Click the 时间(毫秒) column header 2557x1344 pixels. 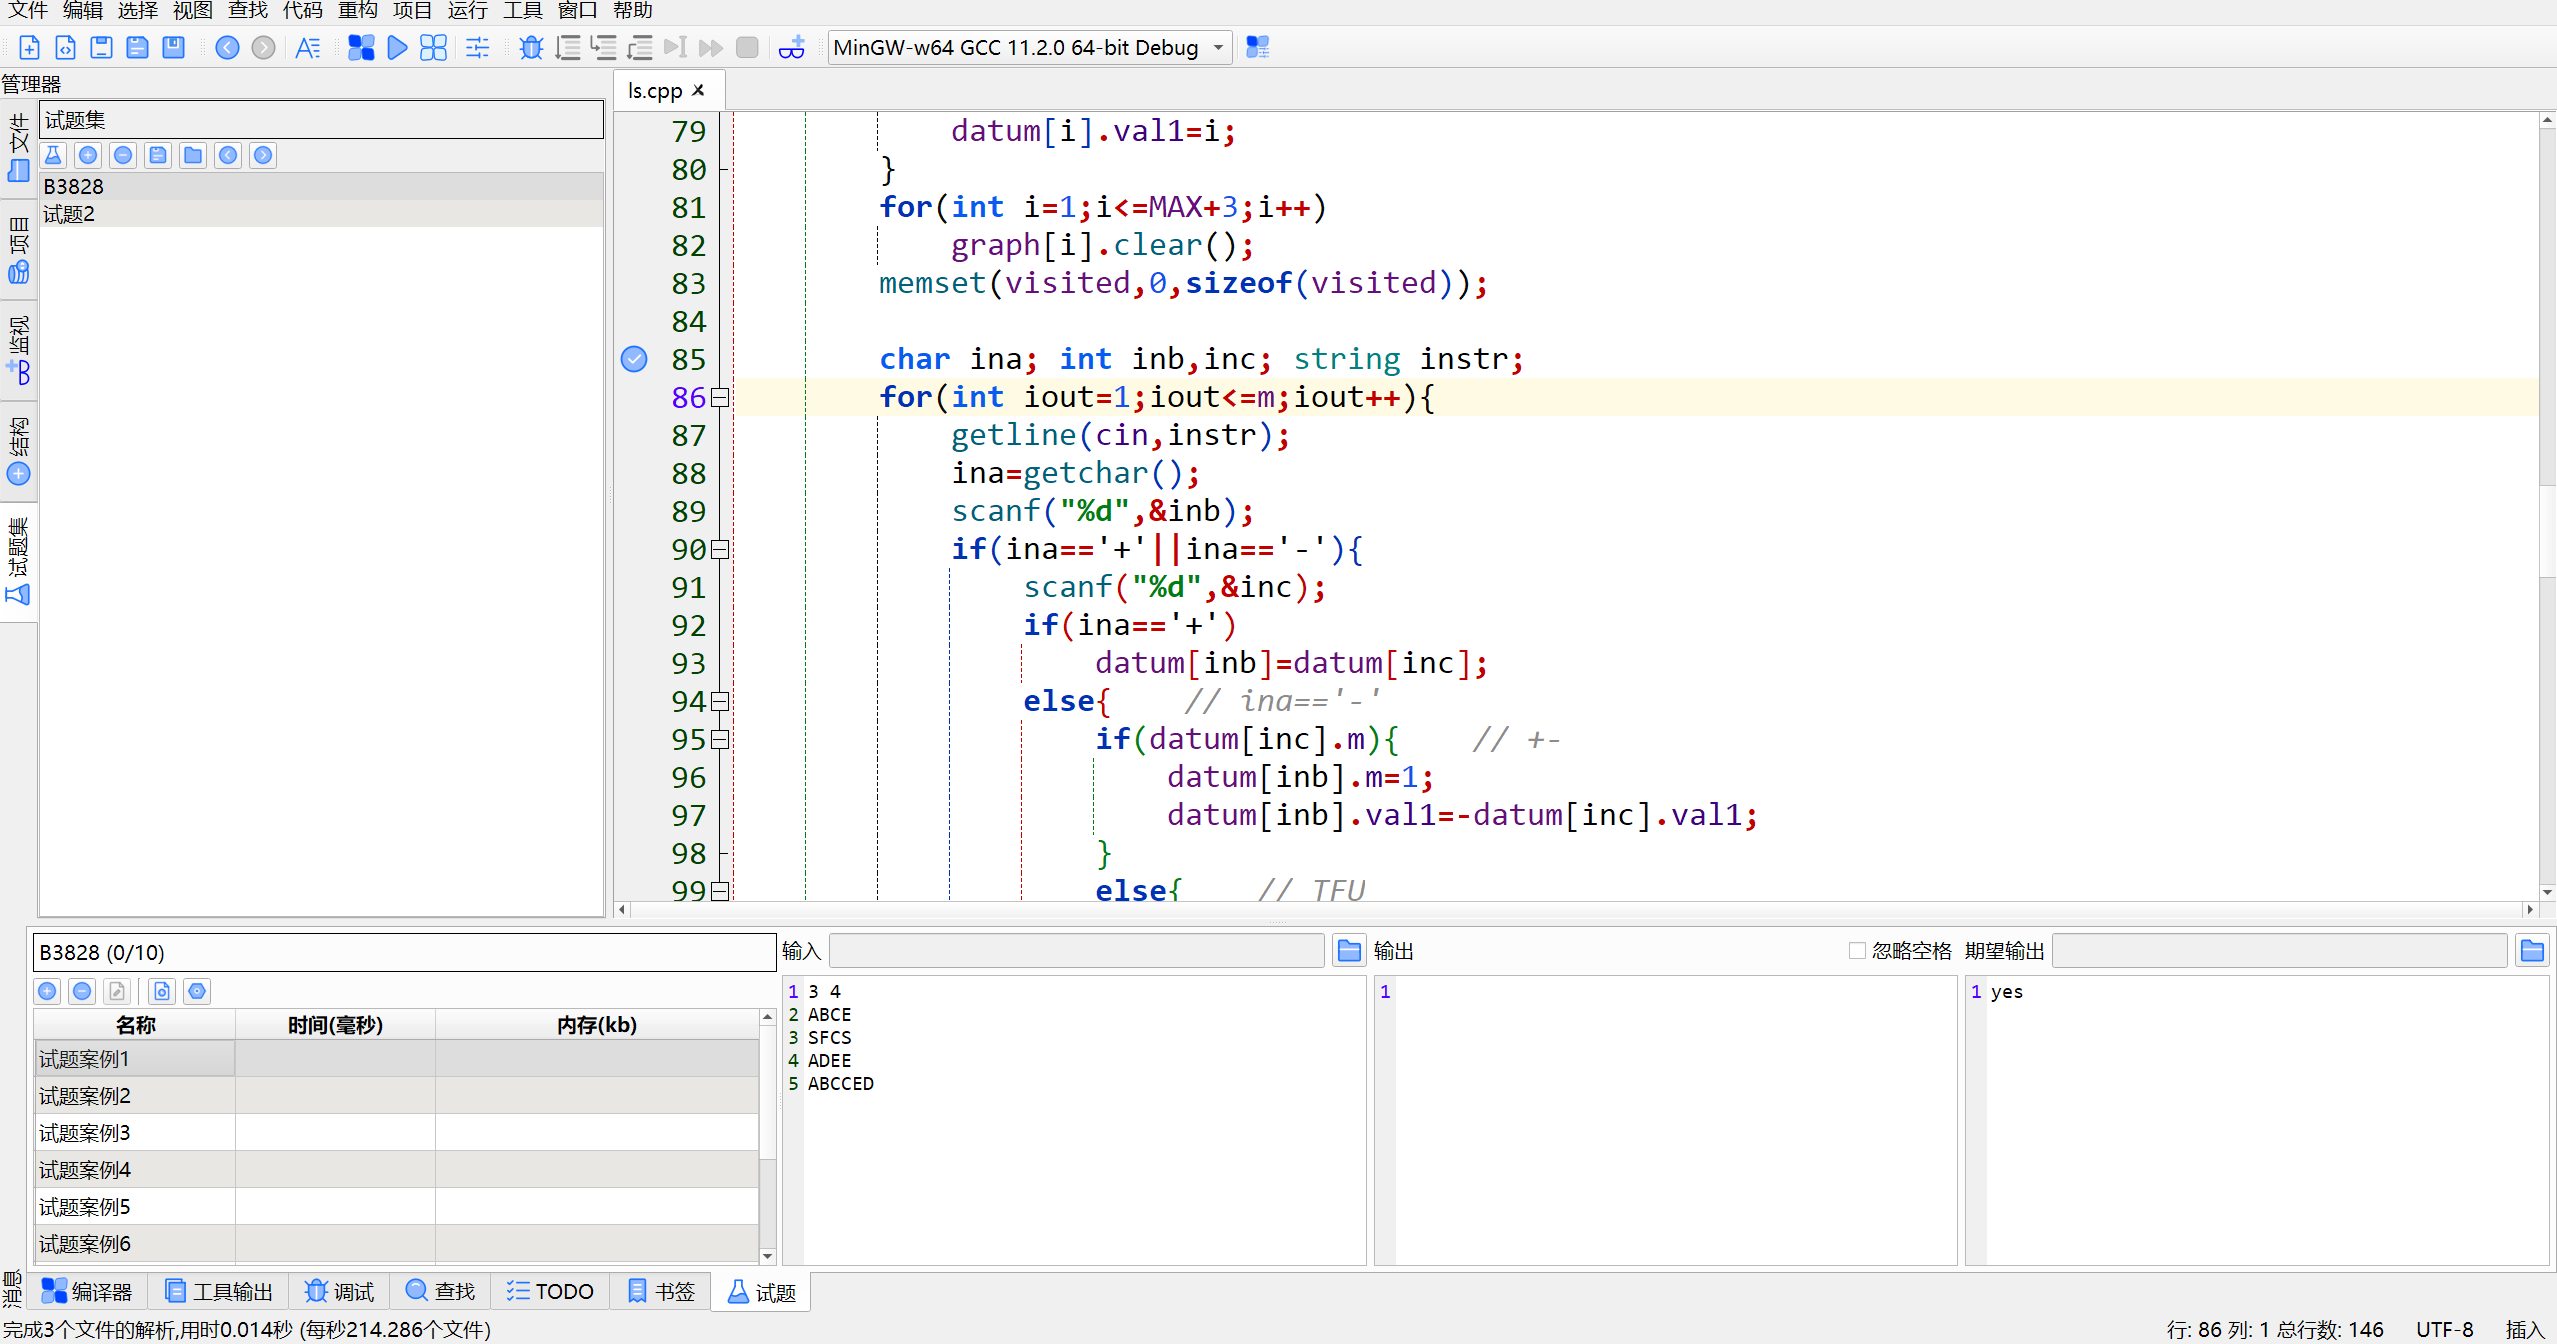coord(335,1025)
